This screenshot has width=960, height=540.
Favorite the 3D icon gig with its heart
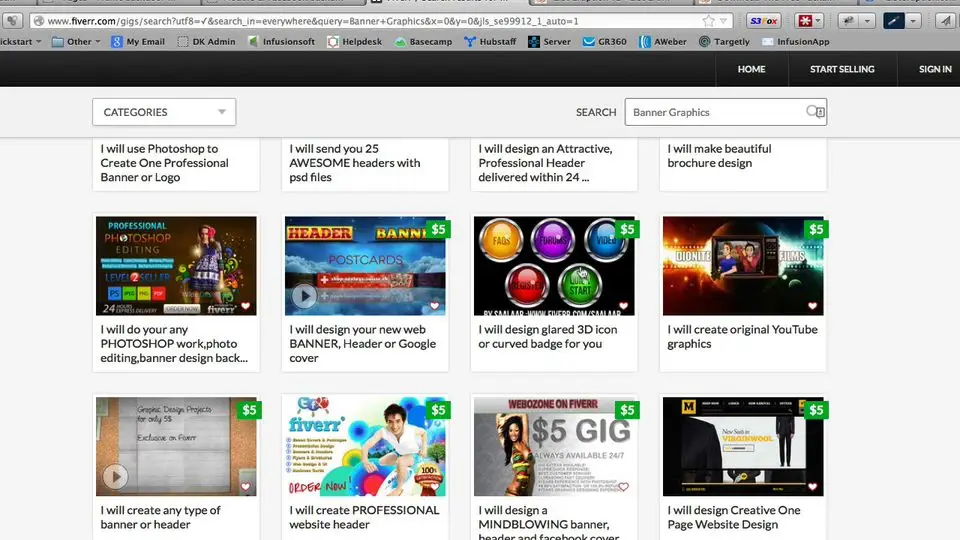click(x=623, y=306)
